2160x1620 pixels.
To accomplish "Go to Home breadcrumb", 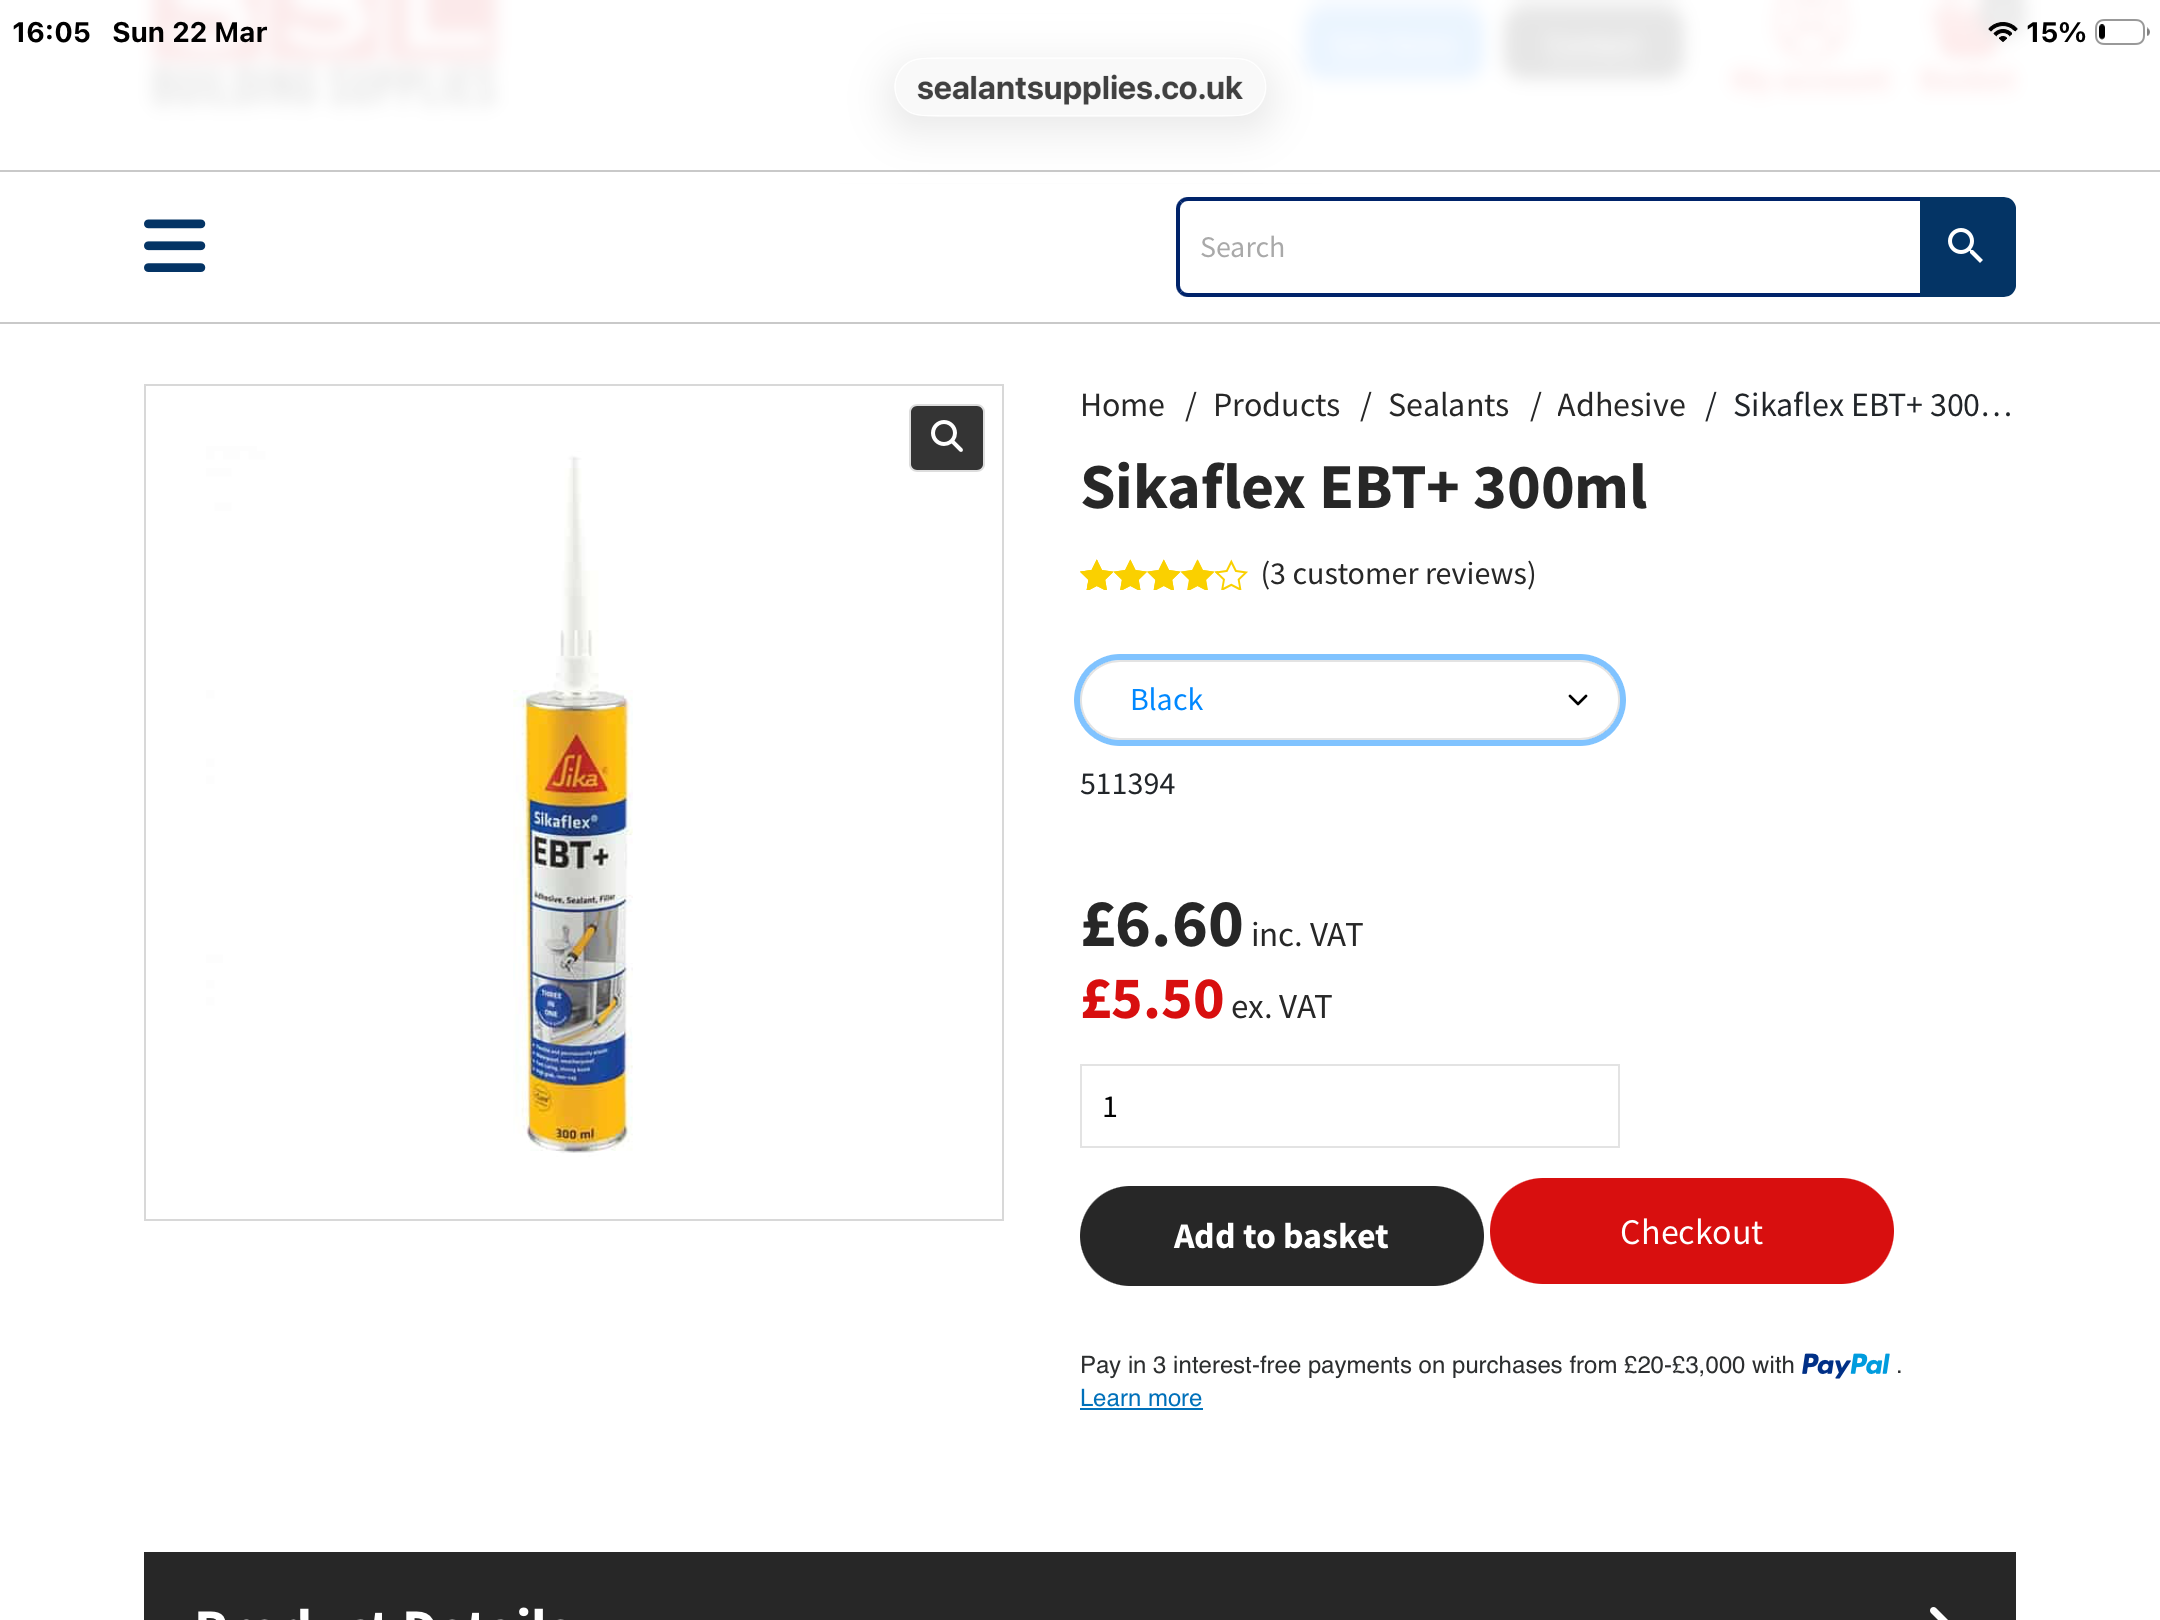I will [1122, 405].
